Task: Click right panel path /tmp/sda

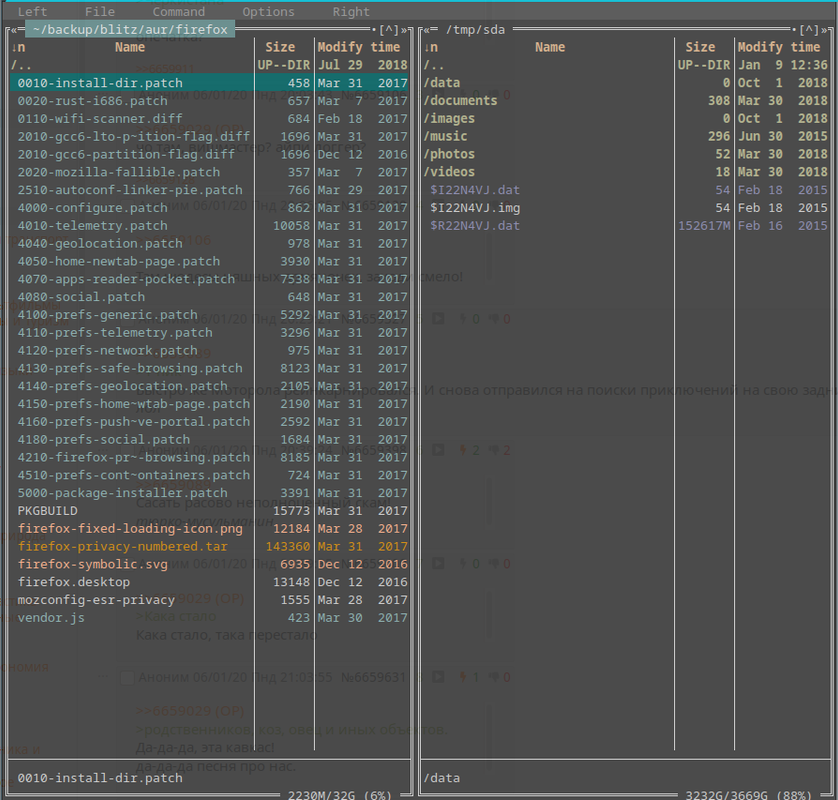Action: tap(475, 29)
